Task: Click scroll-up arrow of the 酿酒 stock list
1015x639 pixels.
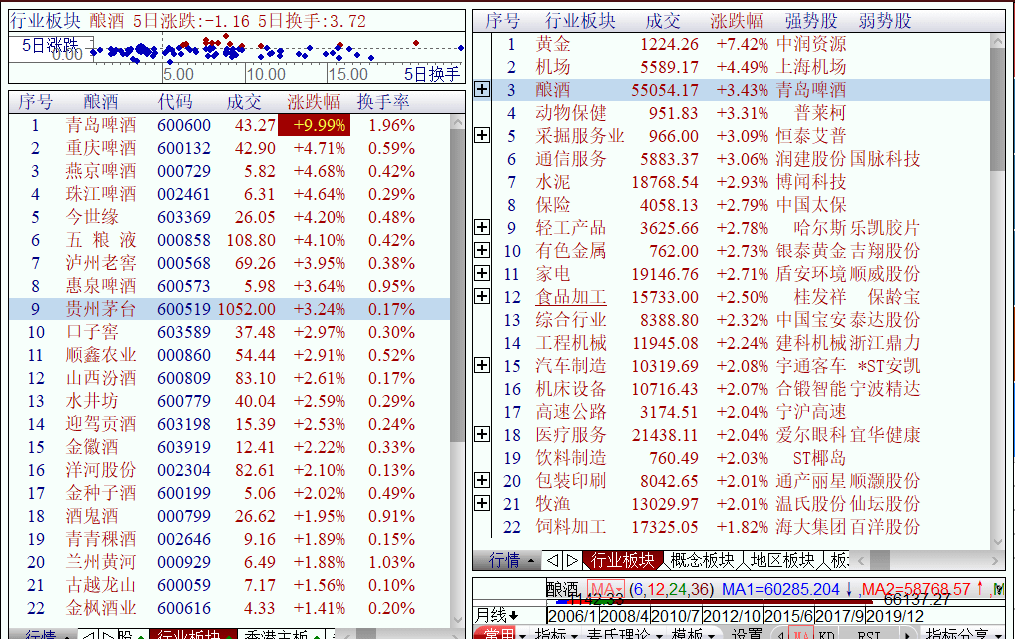Action: (x=458, y=122)
